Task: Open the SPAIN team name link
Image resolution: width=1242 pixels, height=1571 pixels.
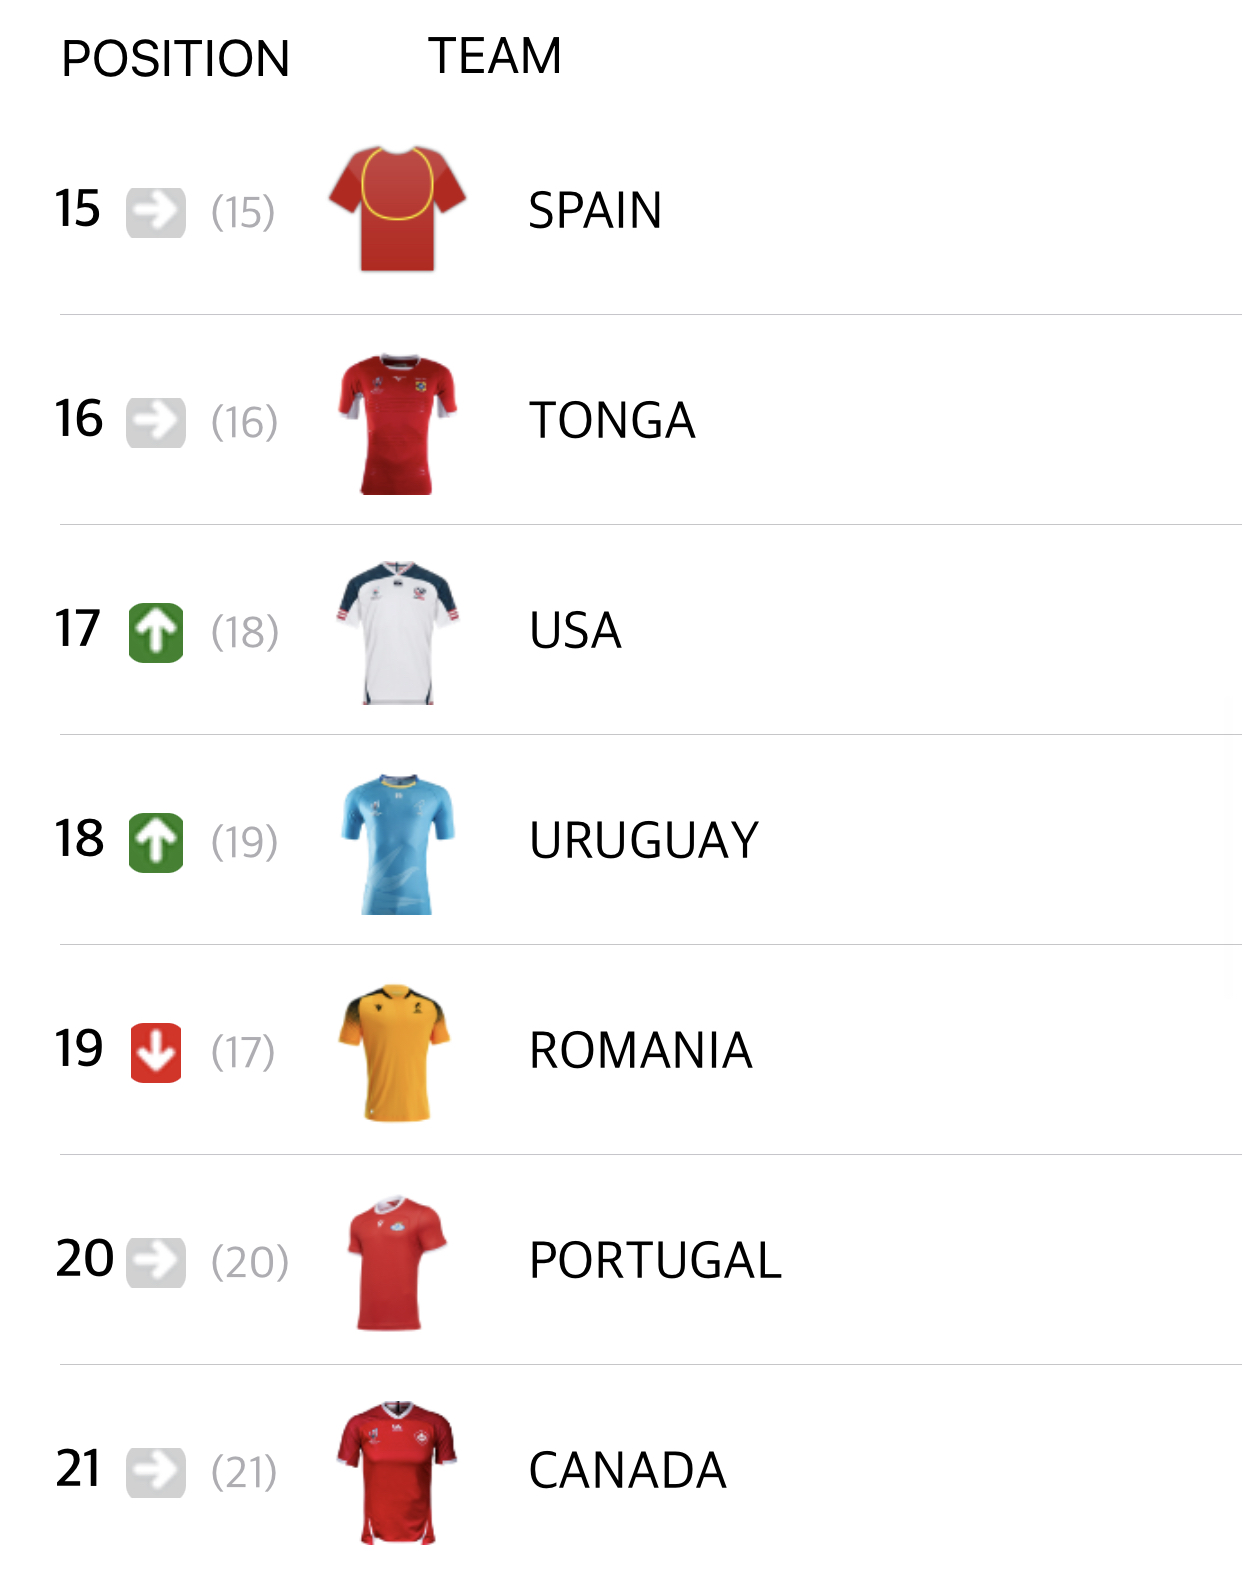Action: (595, 211)
